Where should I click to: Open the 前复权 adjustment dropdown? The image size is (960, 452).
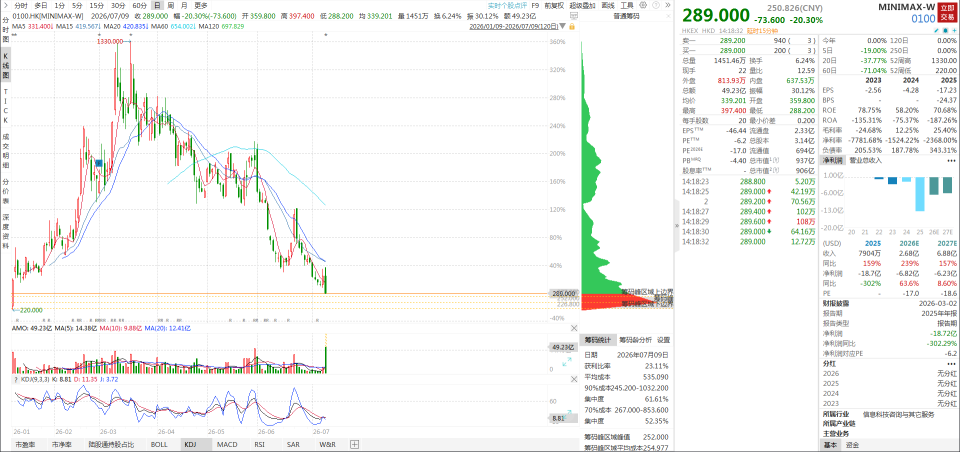pos(554,5)
